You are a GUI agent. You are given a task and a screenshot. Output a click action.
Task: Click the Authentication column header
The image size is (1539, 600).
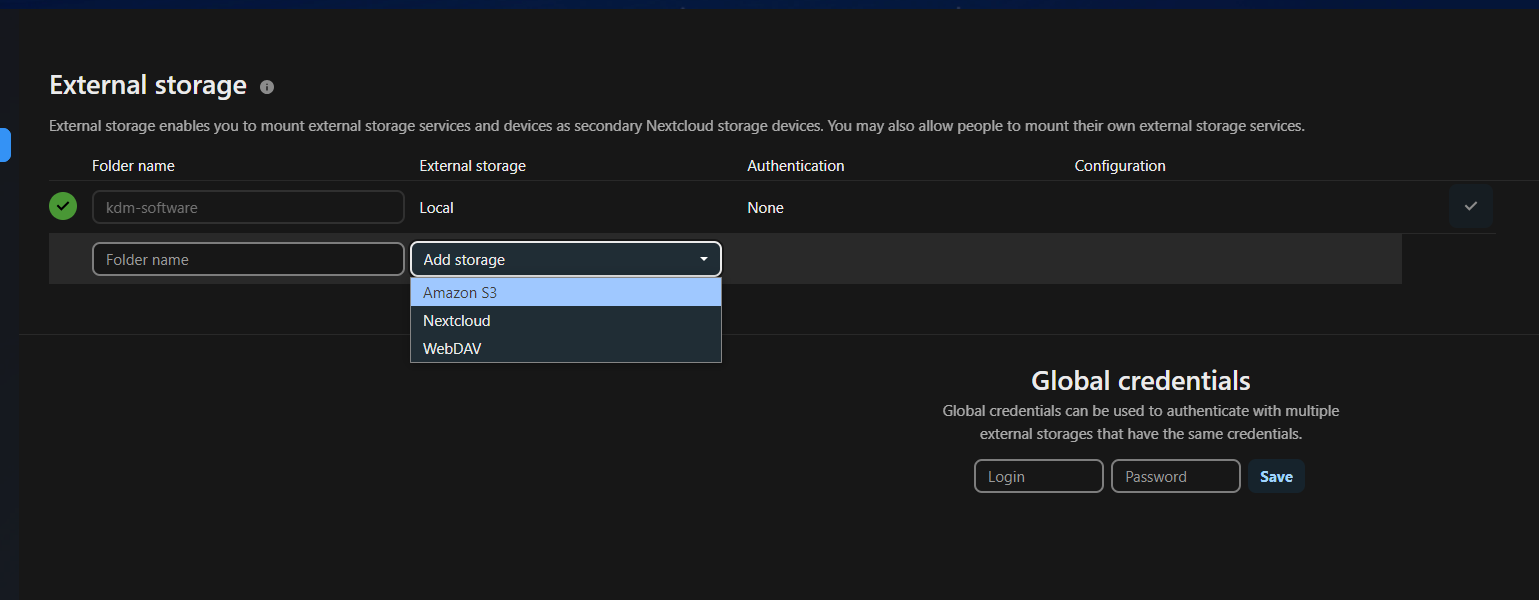point(795,166)
